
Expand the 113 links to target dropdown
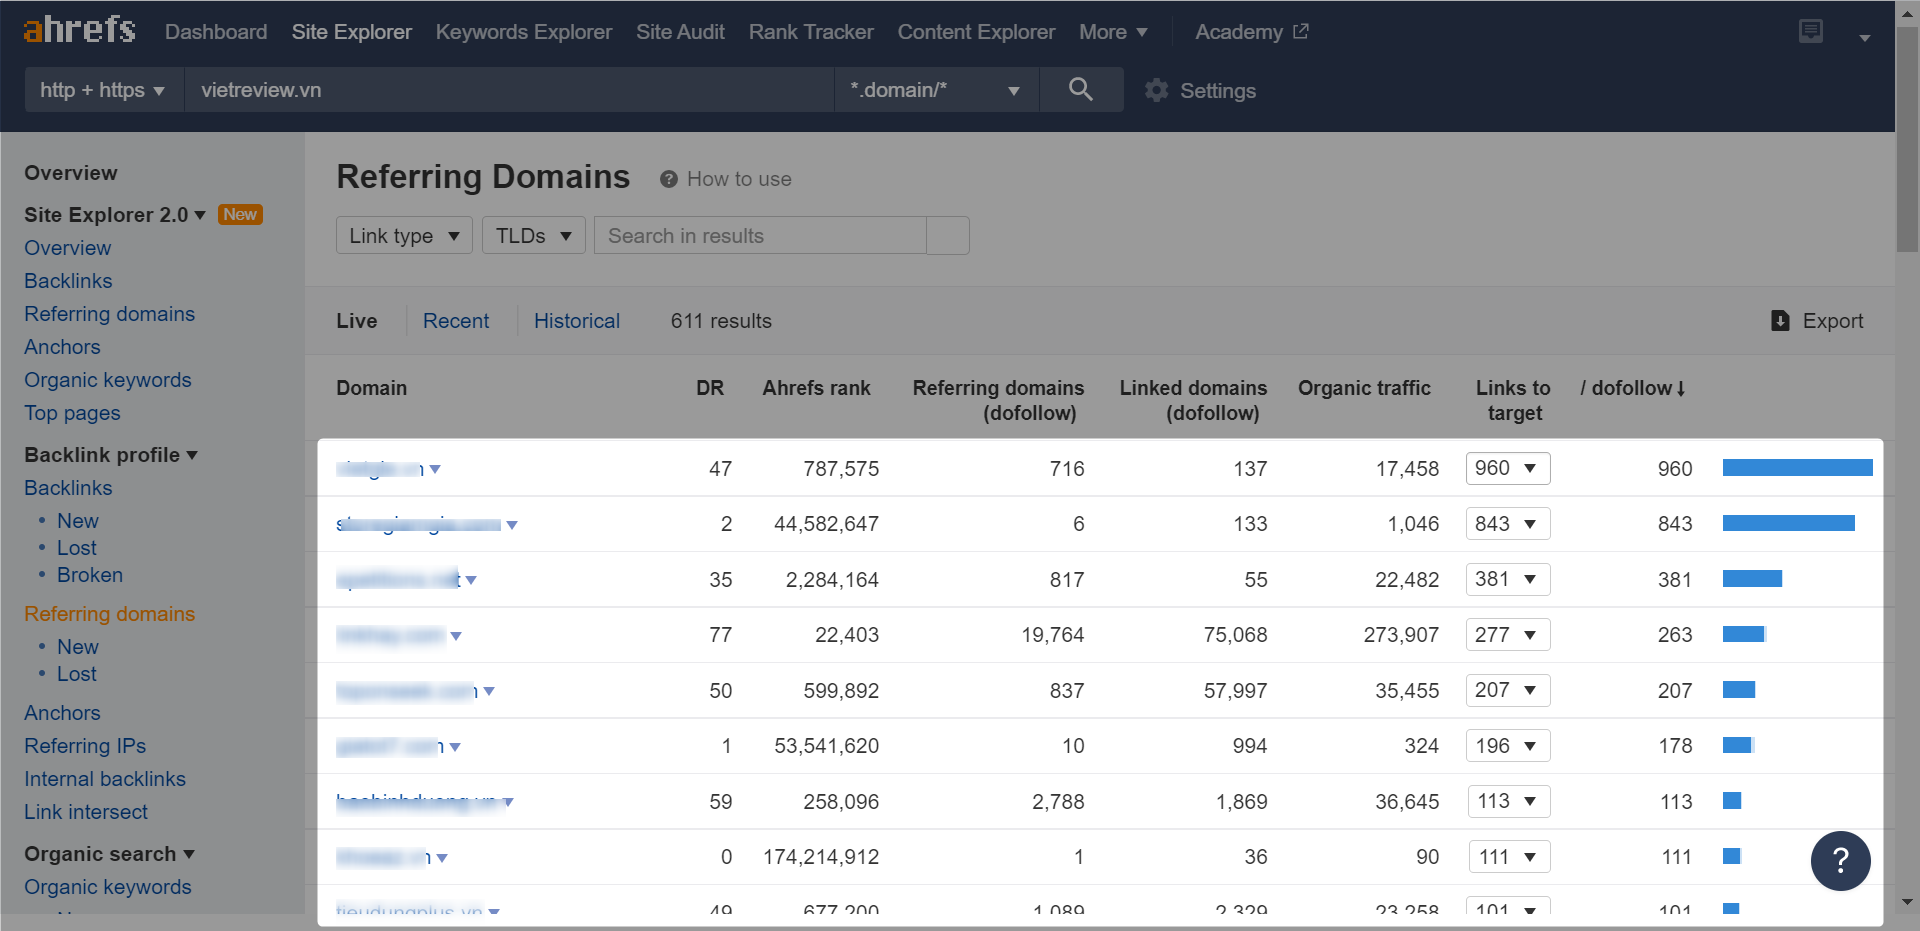(1508, 801)
